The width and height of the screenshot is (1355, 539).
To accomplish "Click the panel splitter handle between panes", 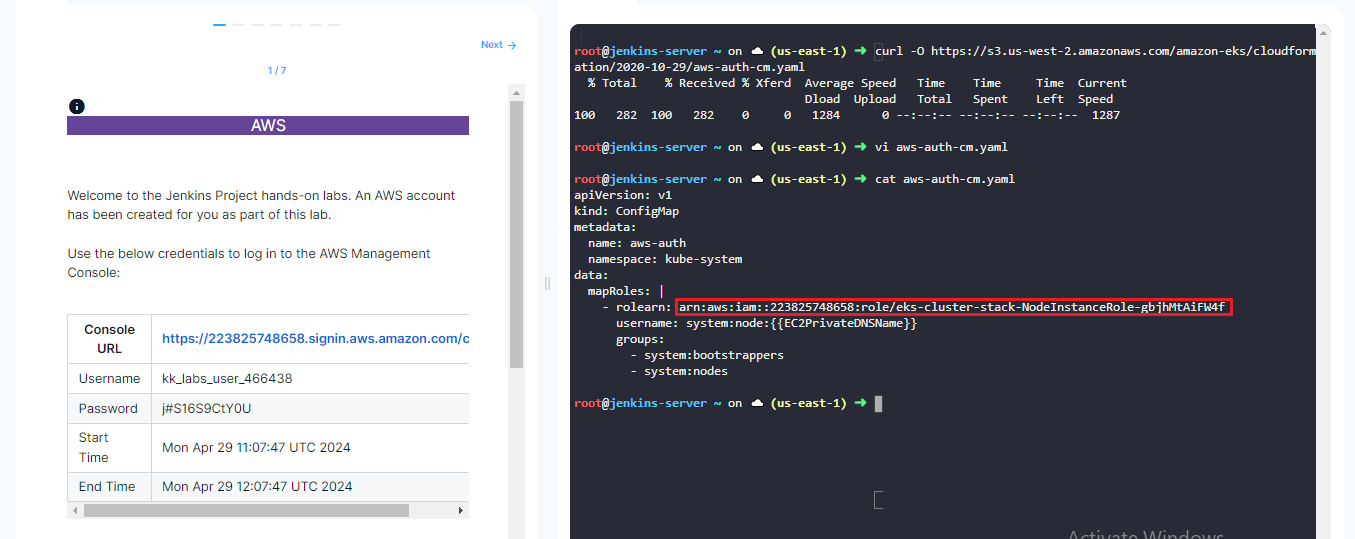I will [x=547, y=284].
